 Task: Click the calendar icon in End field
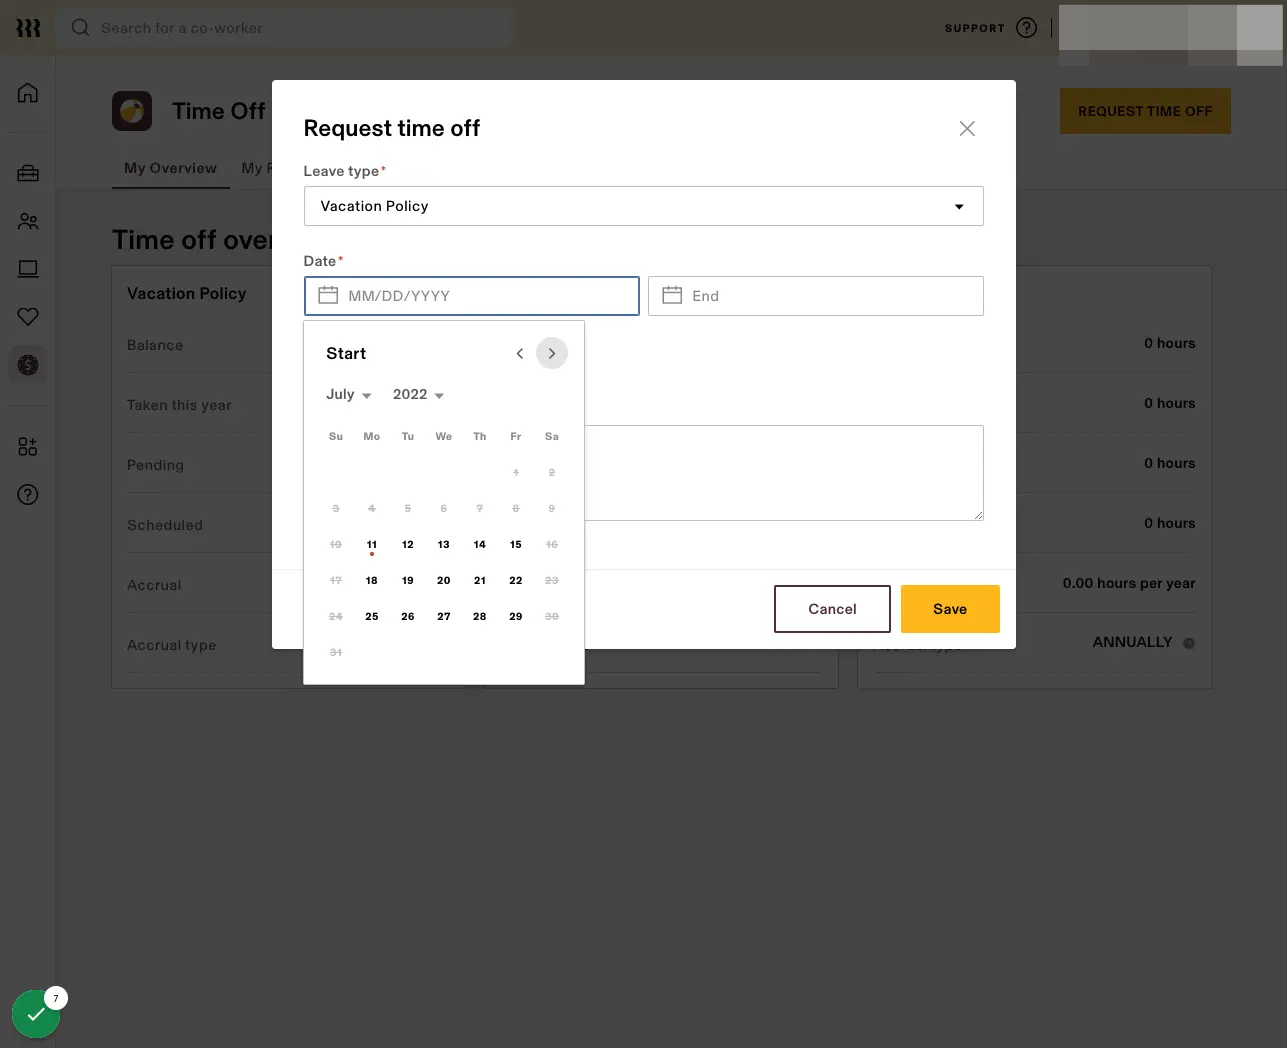pos(672,295)
